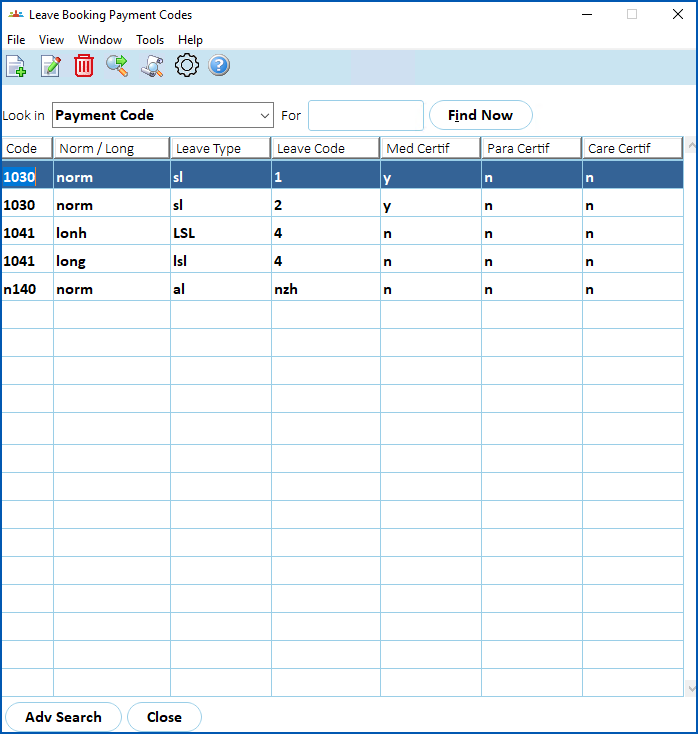
Task: Click the magnifier-over-document search icon
Action: 152,66
